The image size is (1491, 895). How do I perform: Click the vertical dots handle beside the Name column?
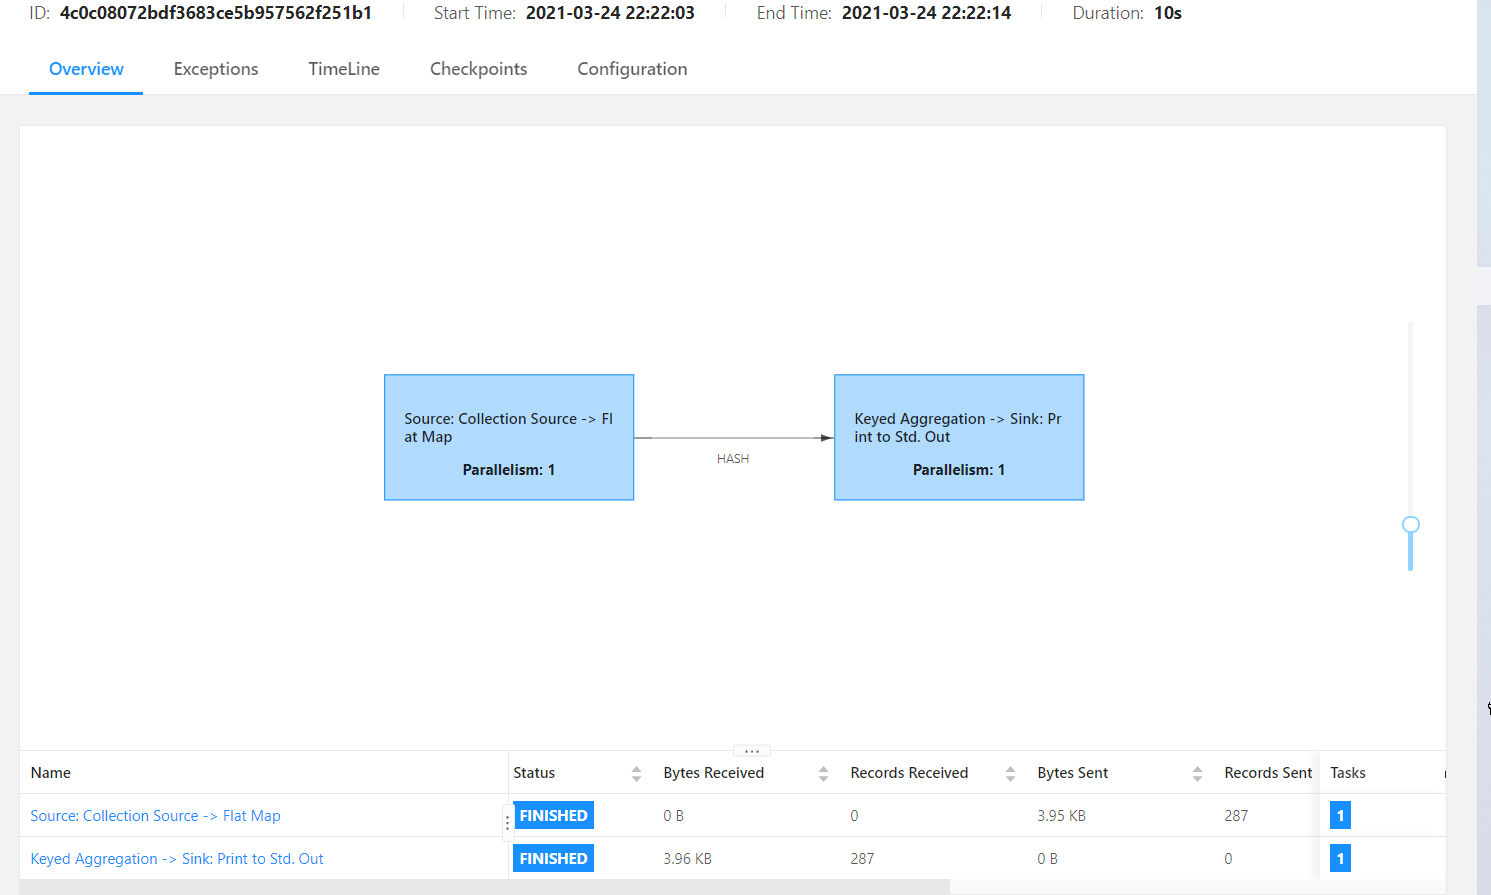[x=507, y=822]
